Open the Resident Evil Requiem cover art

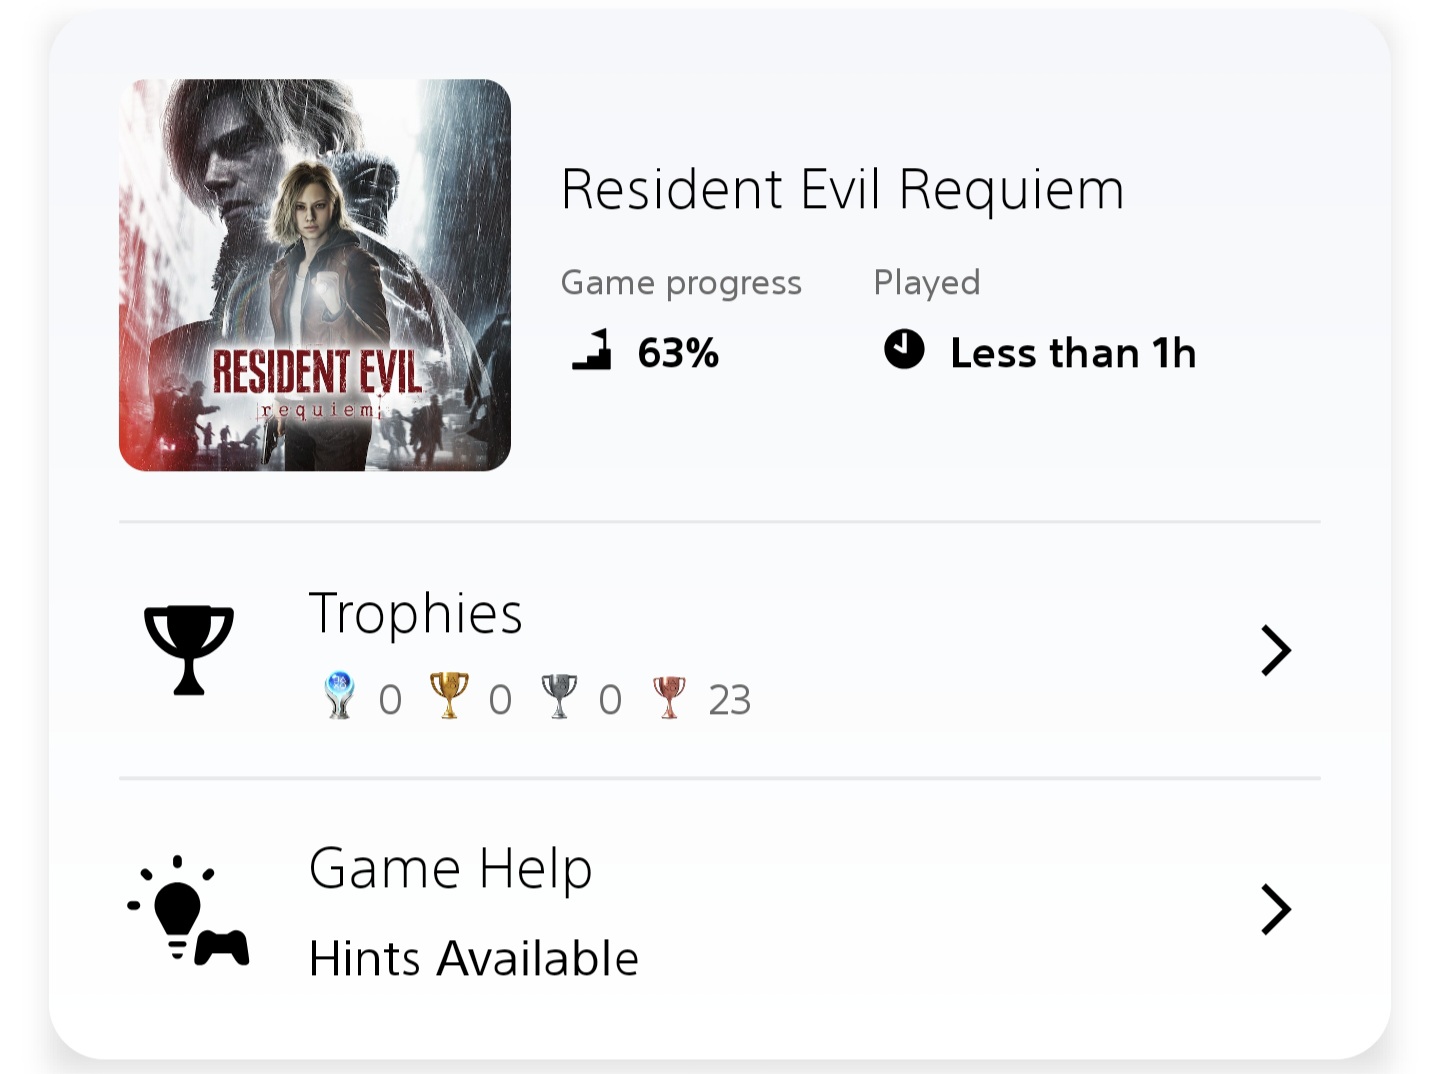(315, 275)
